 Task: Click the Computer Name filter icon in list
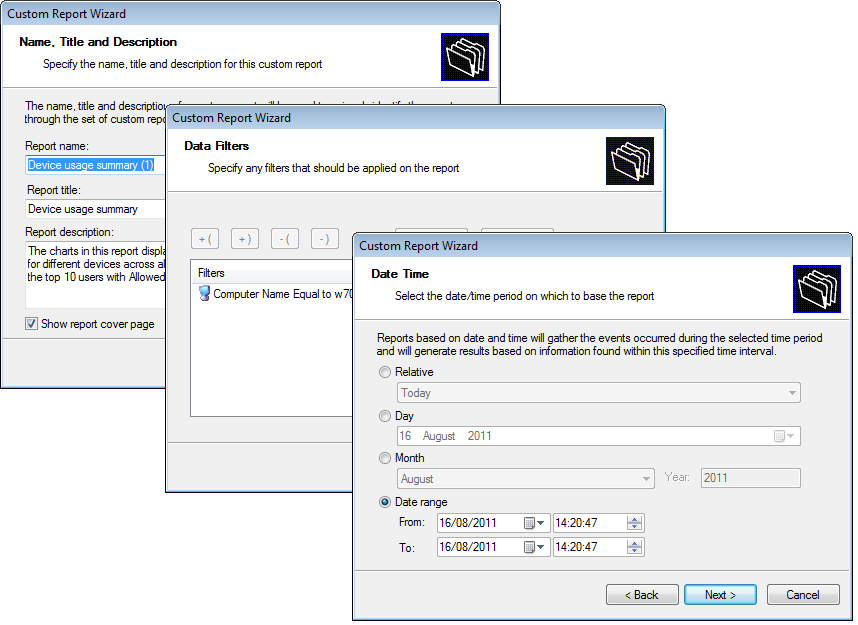[x=204, y=294]
